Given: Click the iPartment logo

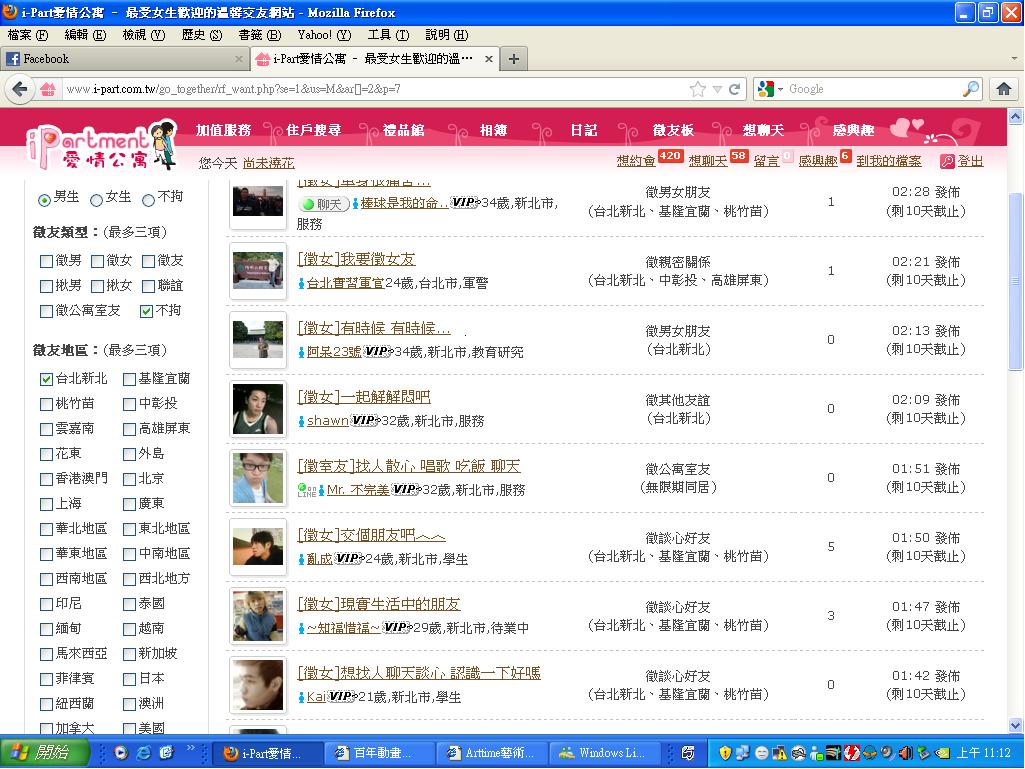Looking at the screenshot, I should point(100,145).
